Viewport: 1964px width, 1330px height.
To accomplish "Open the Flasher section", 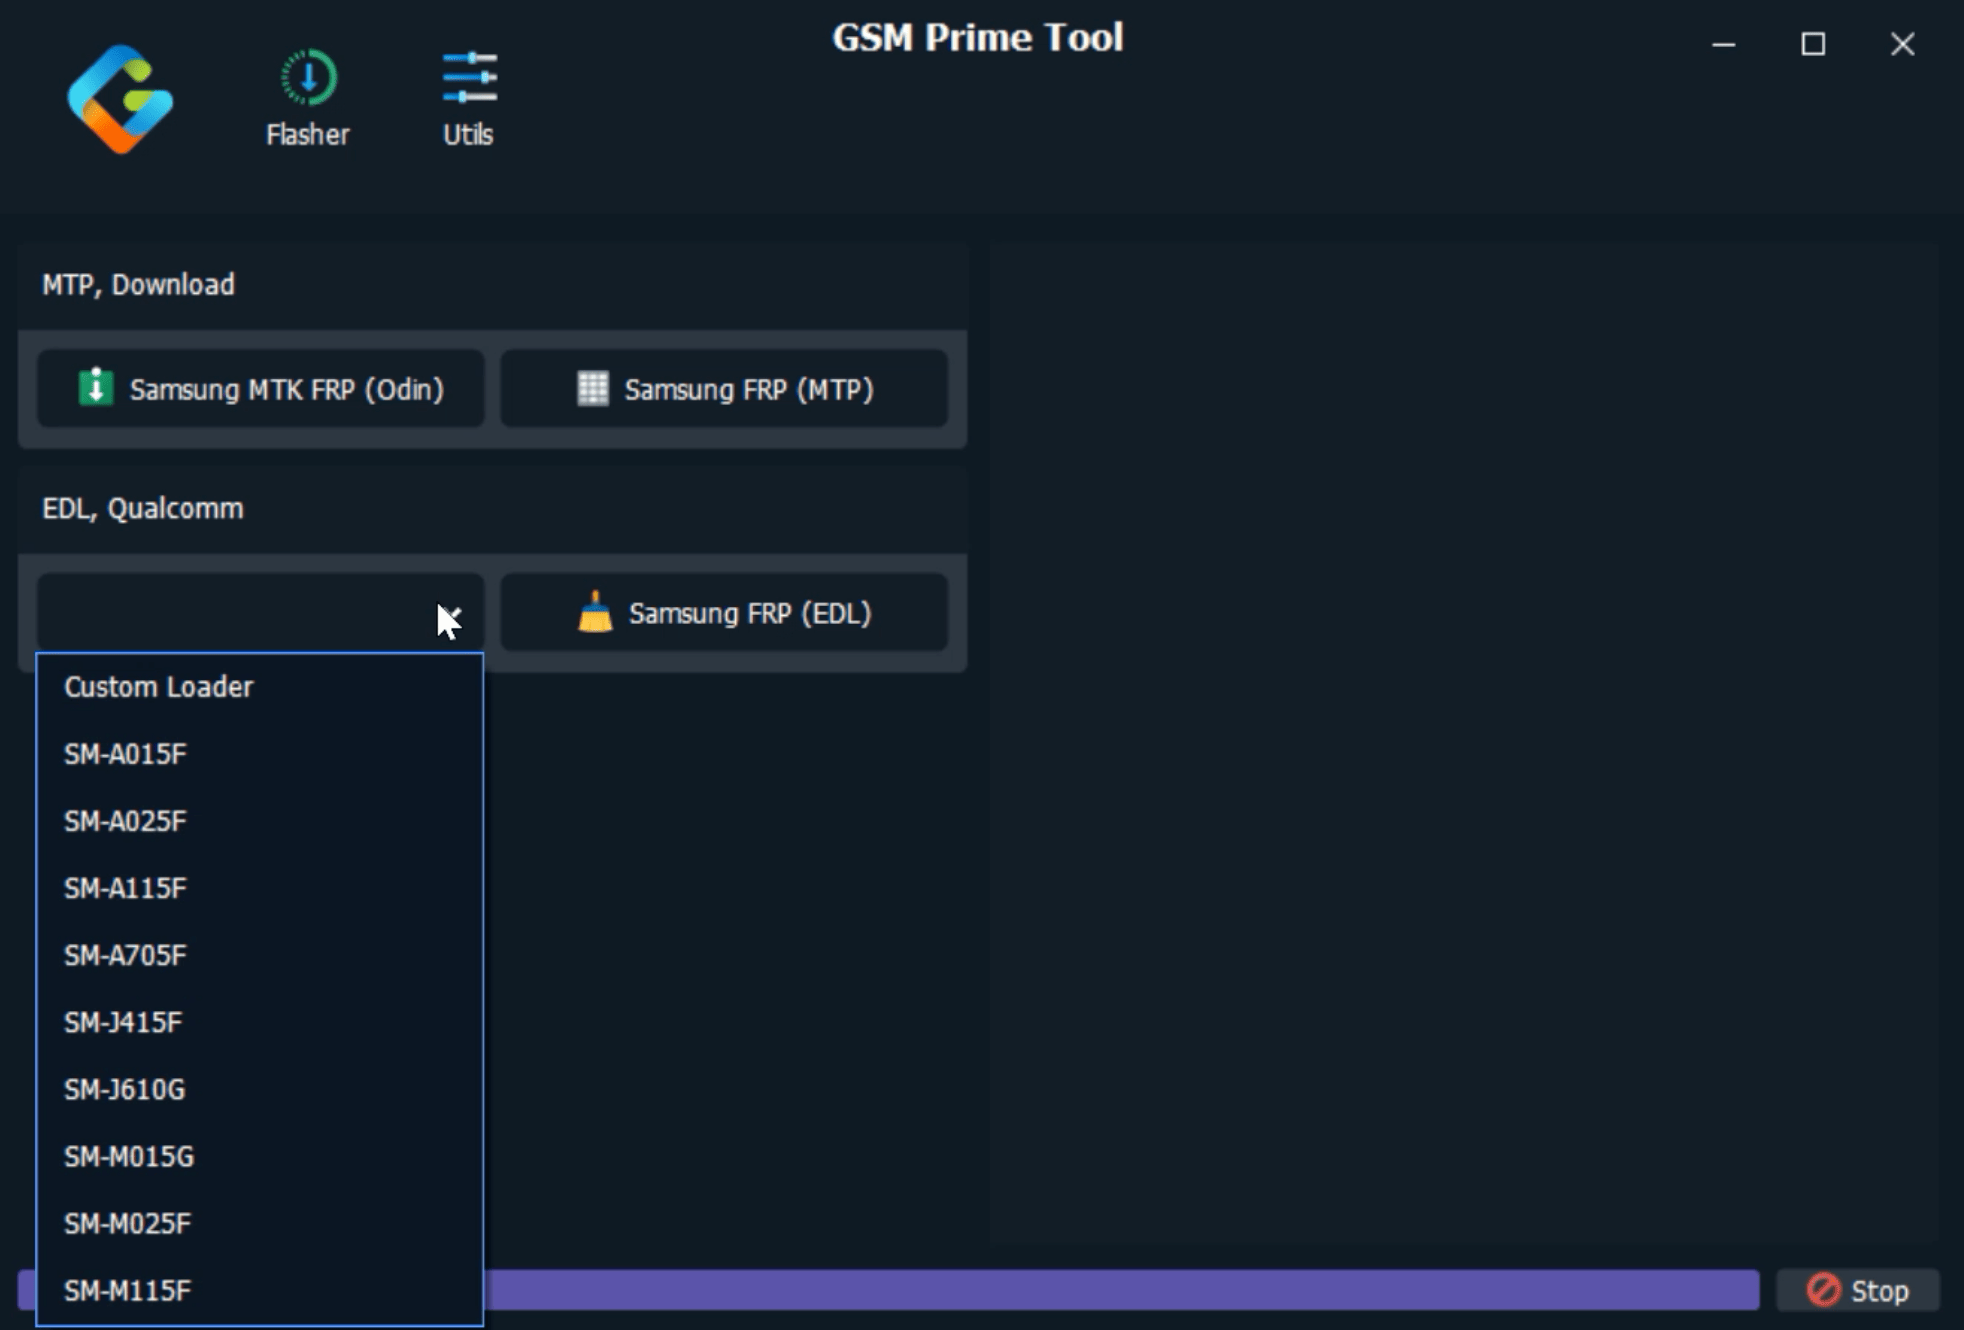I will tap(308, 99).
